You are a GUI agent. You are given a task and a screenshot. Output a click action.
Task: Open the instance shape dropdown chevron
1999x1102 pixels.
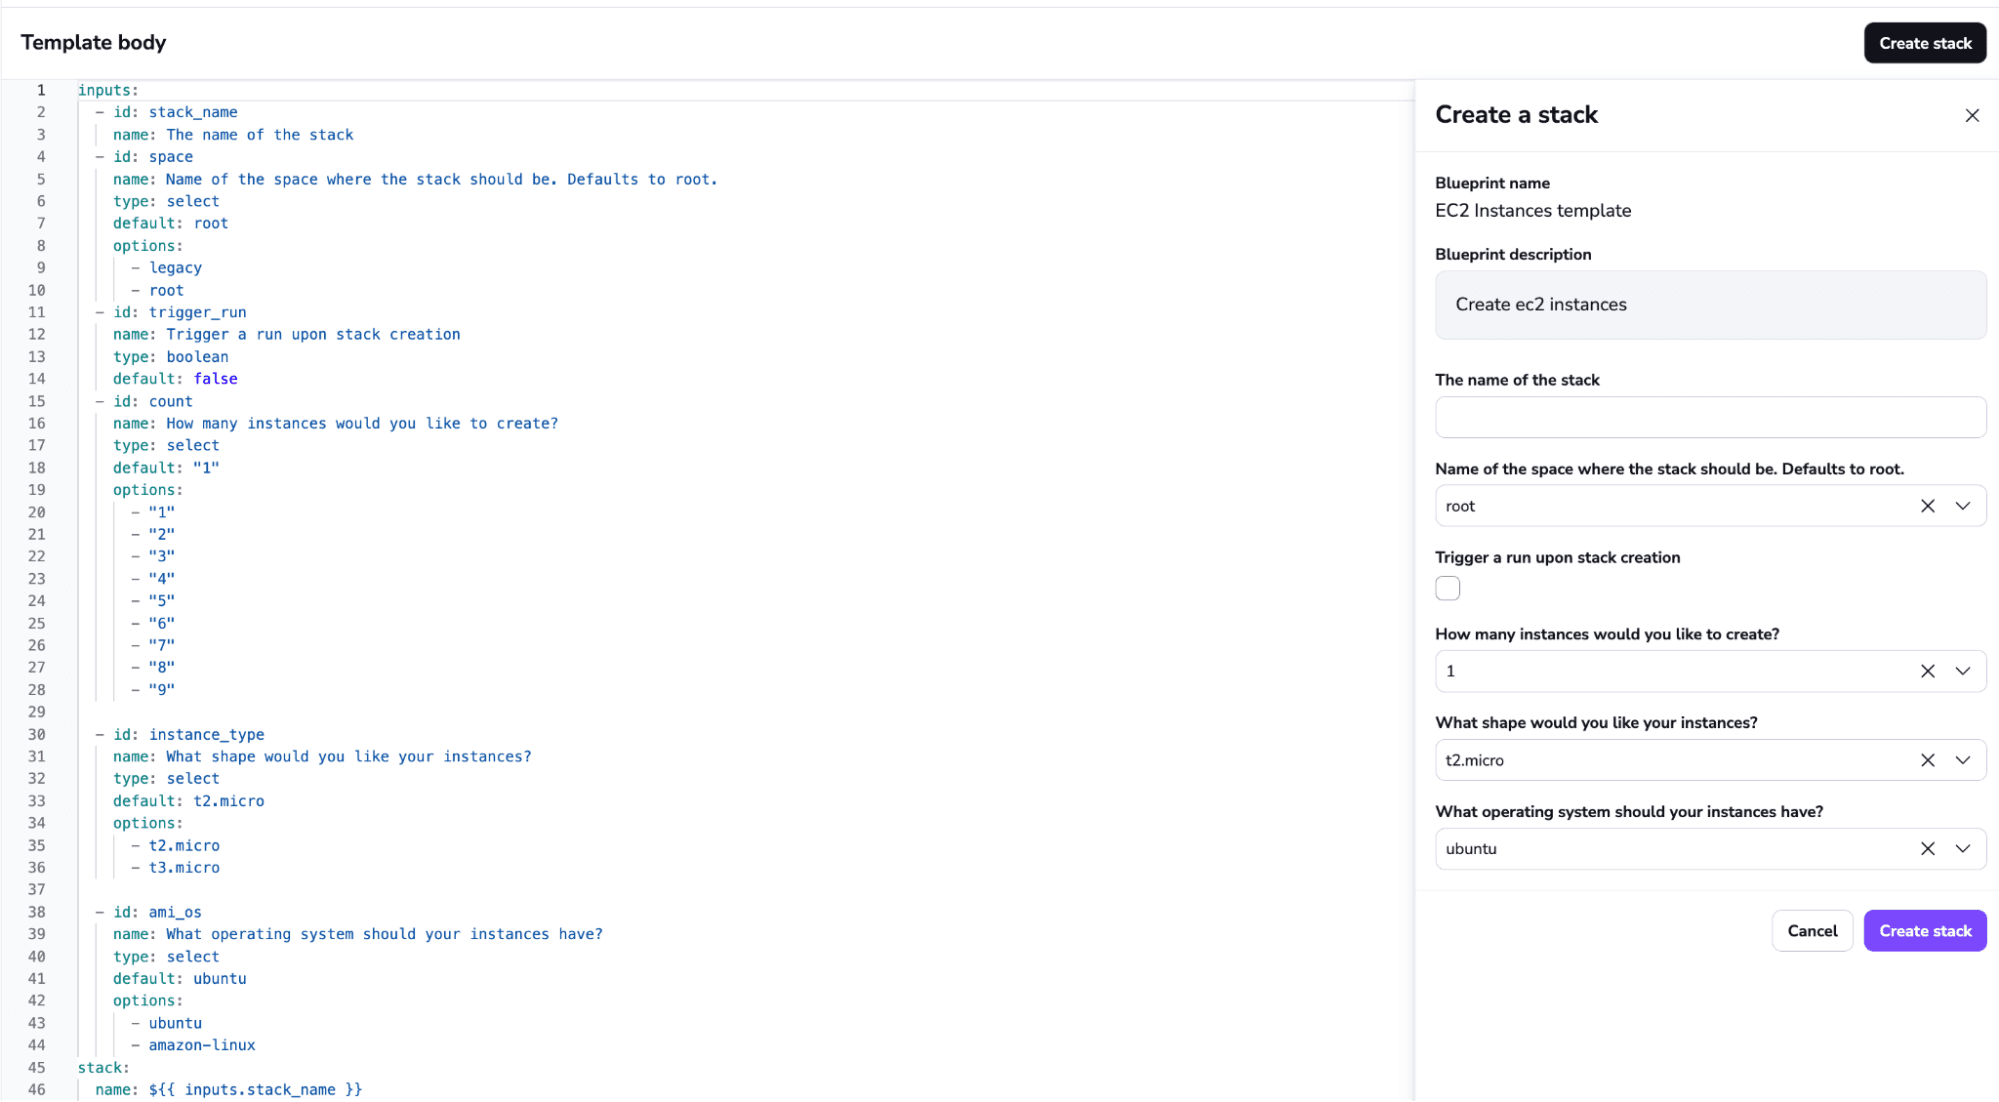click(1962, 760)
